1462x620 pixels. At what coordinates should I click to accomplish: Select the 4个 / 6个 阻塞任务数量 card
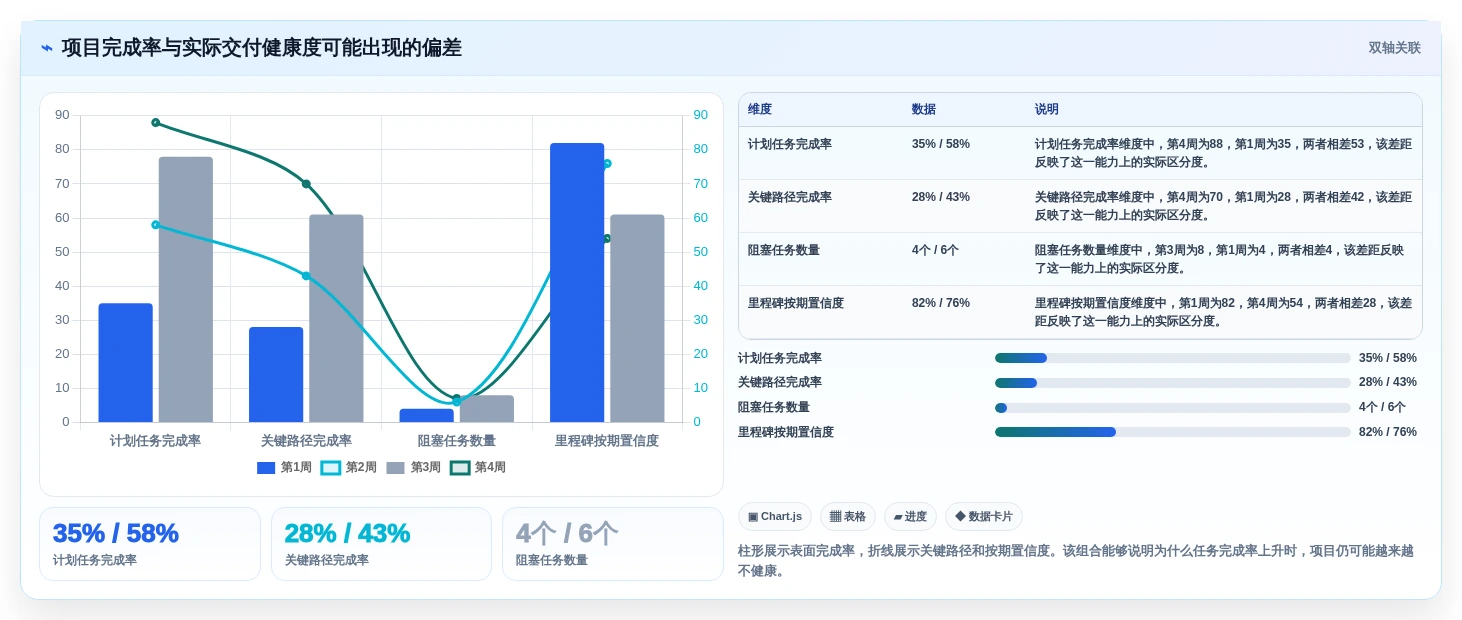[x=612, y=544]
